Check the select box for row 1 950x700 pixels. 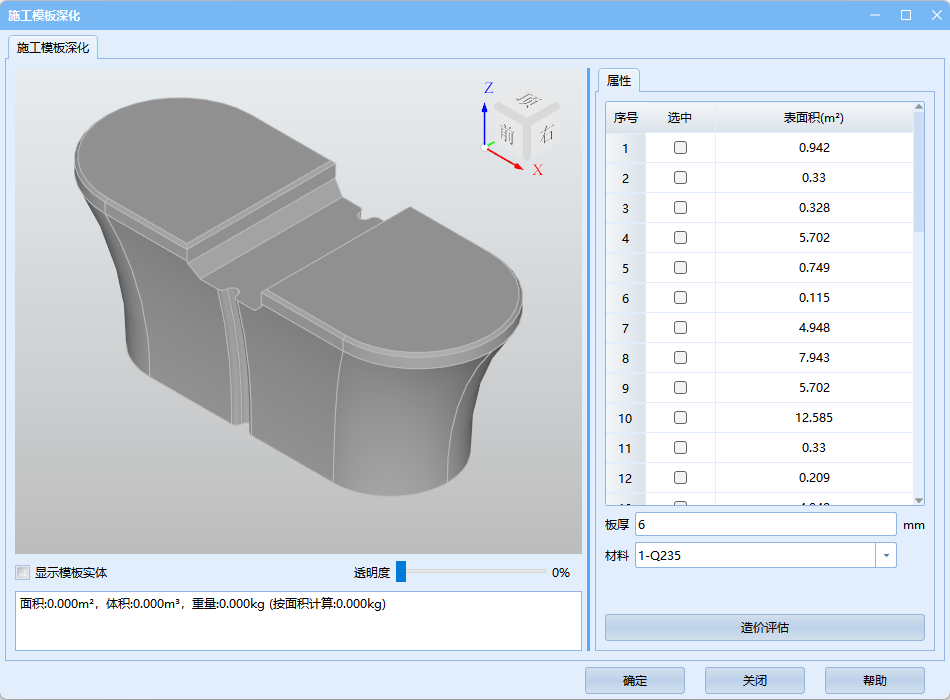tap(680, 148)
